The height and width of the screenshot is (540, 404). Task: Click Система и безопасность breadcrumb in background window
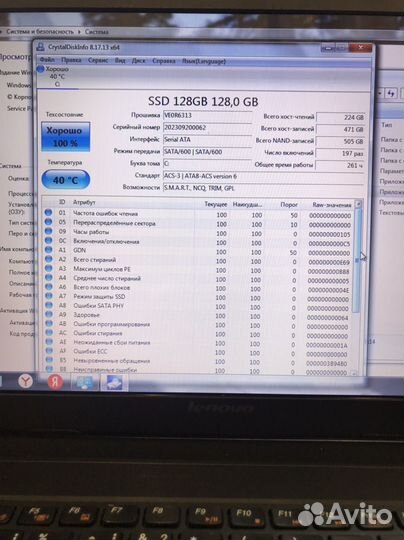(40, 31)
